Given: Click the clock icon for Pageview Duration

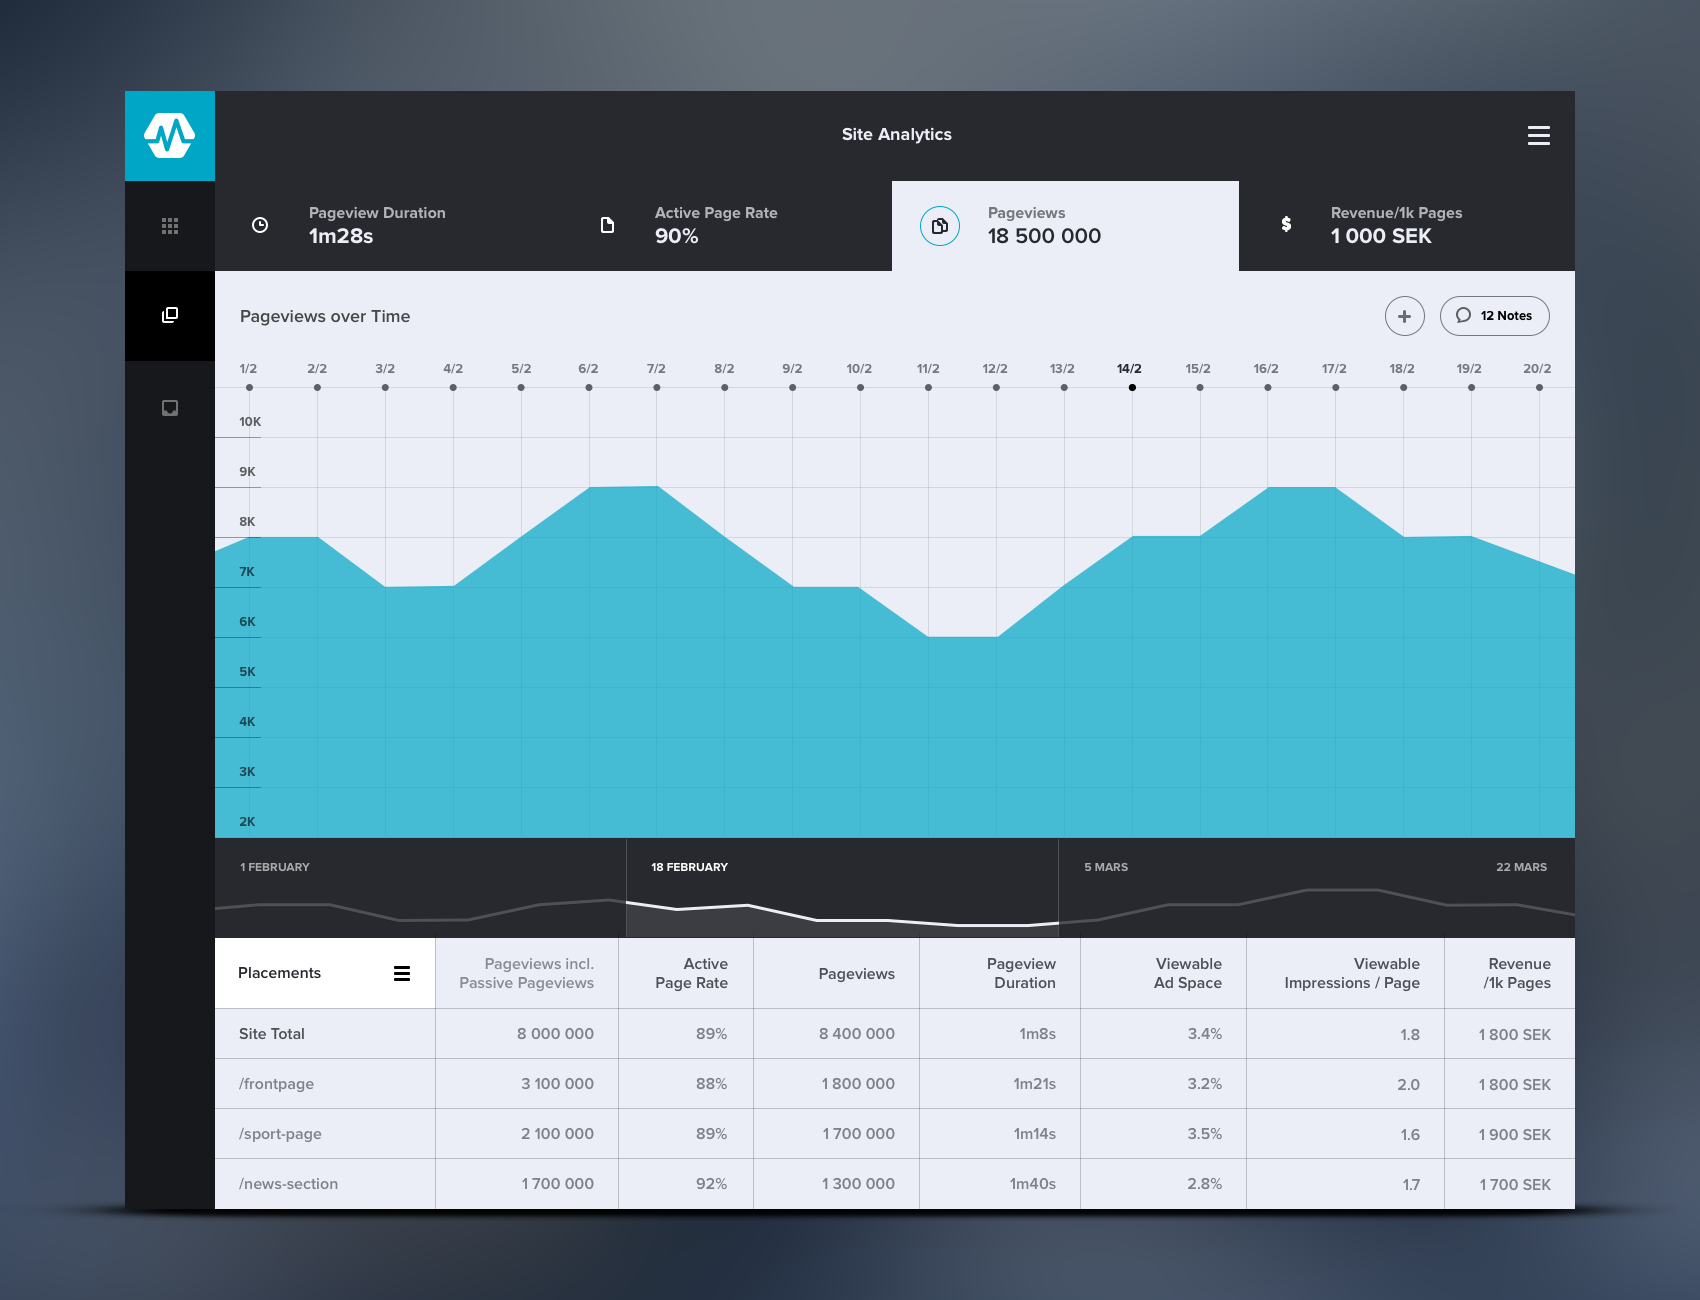Looking at the screenshot, I should click(x=260, y=226).
